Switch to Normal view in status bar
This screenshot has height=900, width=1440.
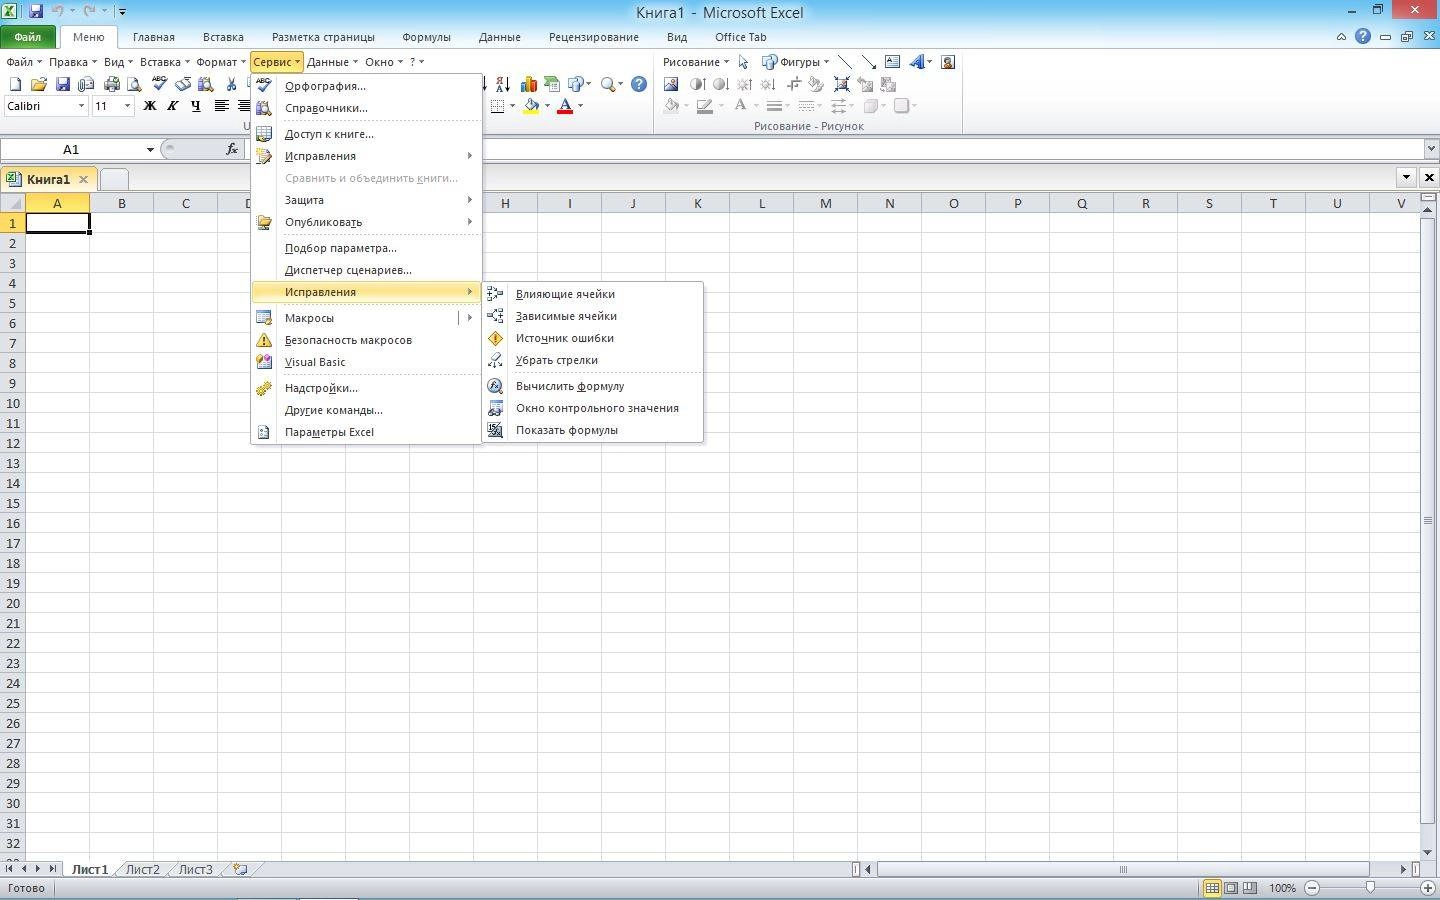[1212, 888]
